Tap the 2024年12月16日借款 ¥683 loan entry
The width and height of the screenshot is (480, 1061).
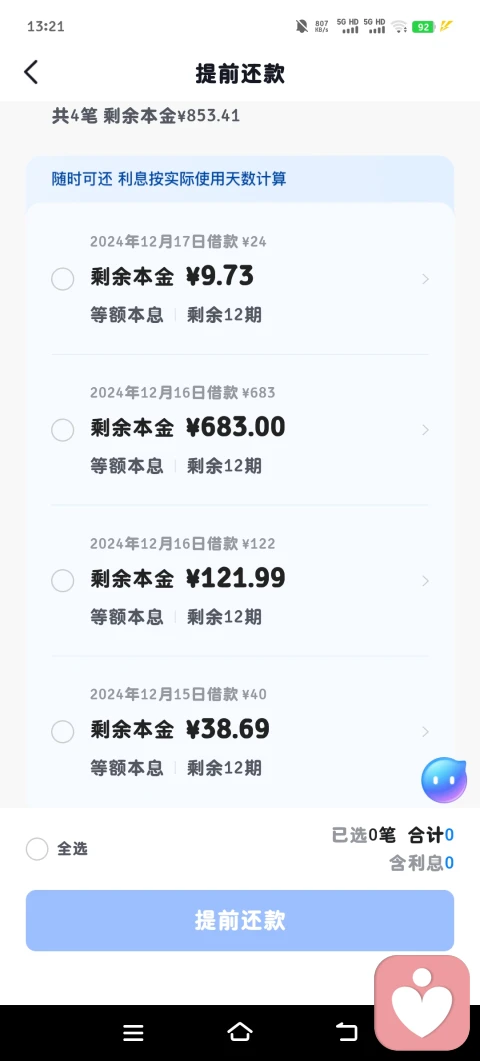click(240, 430)
